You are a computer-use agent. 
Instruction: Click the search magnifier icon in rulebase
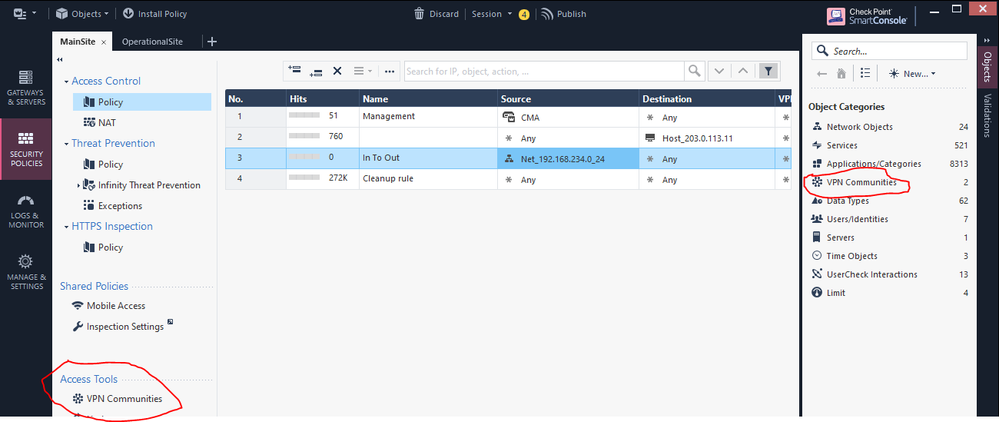click(694, 71)
